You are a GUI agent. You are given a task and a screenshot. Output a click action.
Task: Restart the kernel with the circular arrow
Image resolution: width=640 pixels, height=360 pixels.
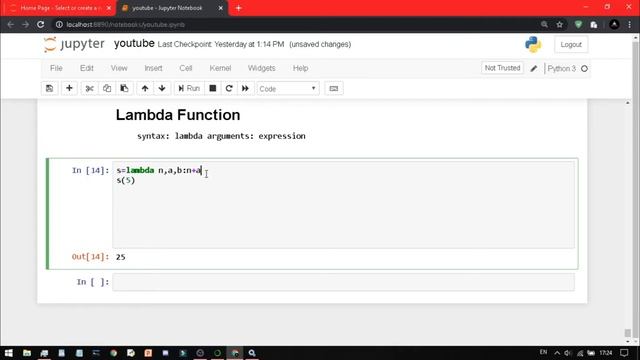click(229, 89)
